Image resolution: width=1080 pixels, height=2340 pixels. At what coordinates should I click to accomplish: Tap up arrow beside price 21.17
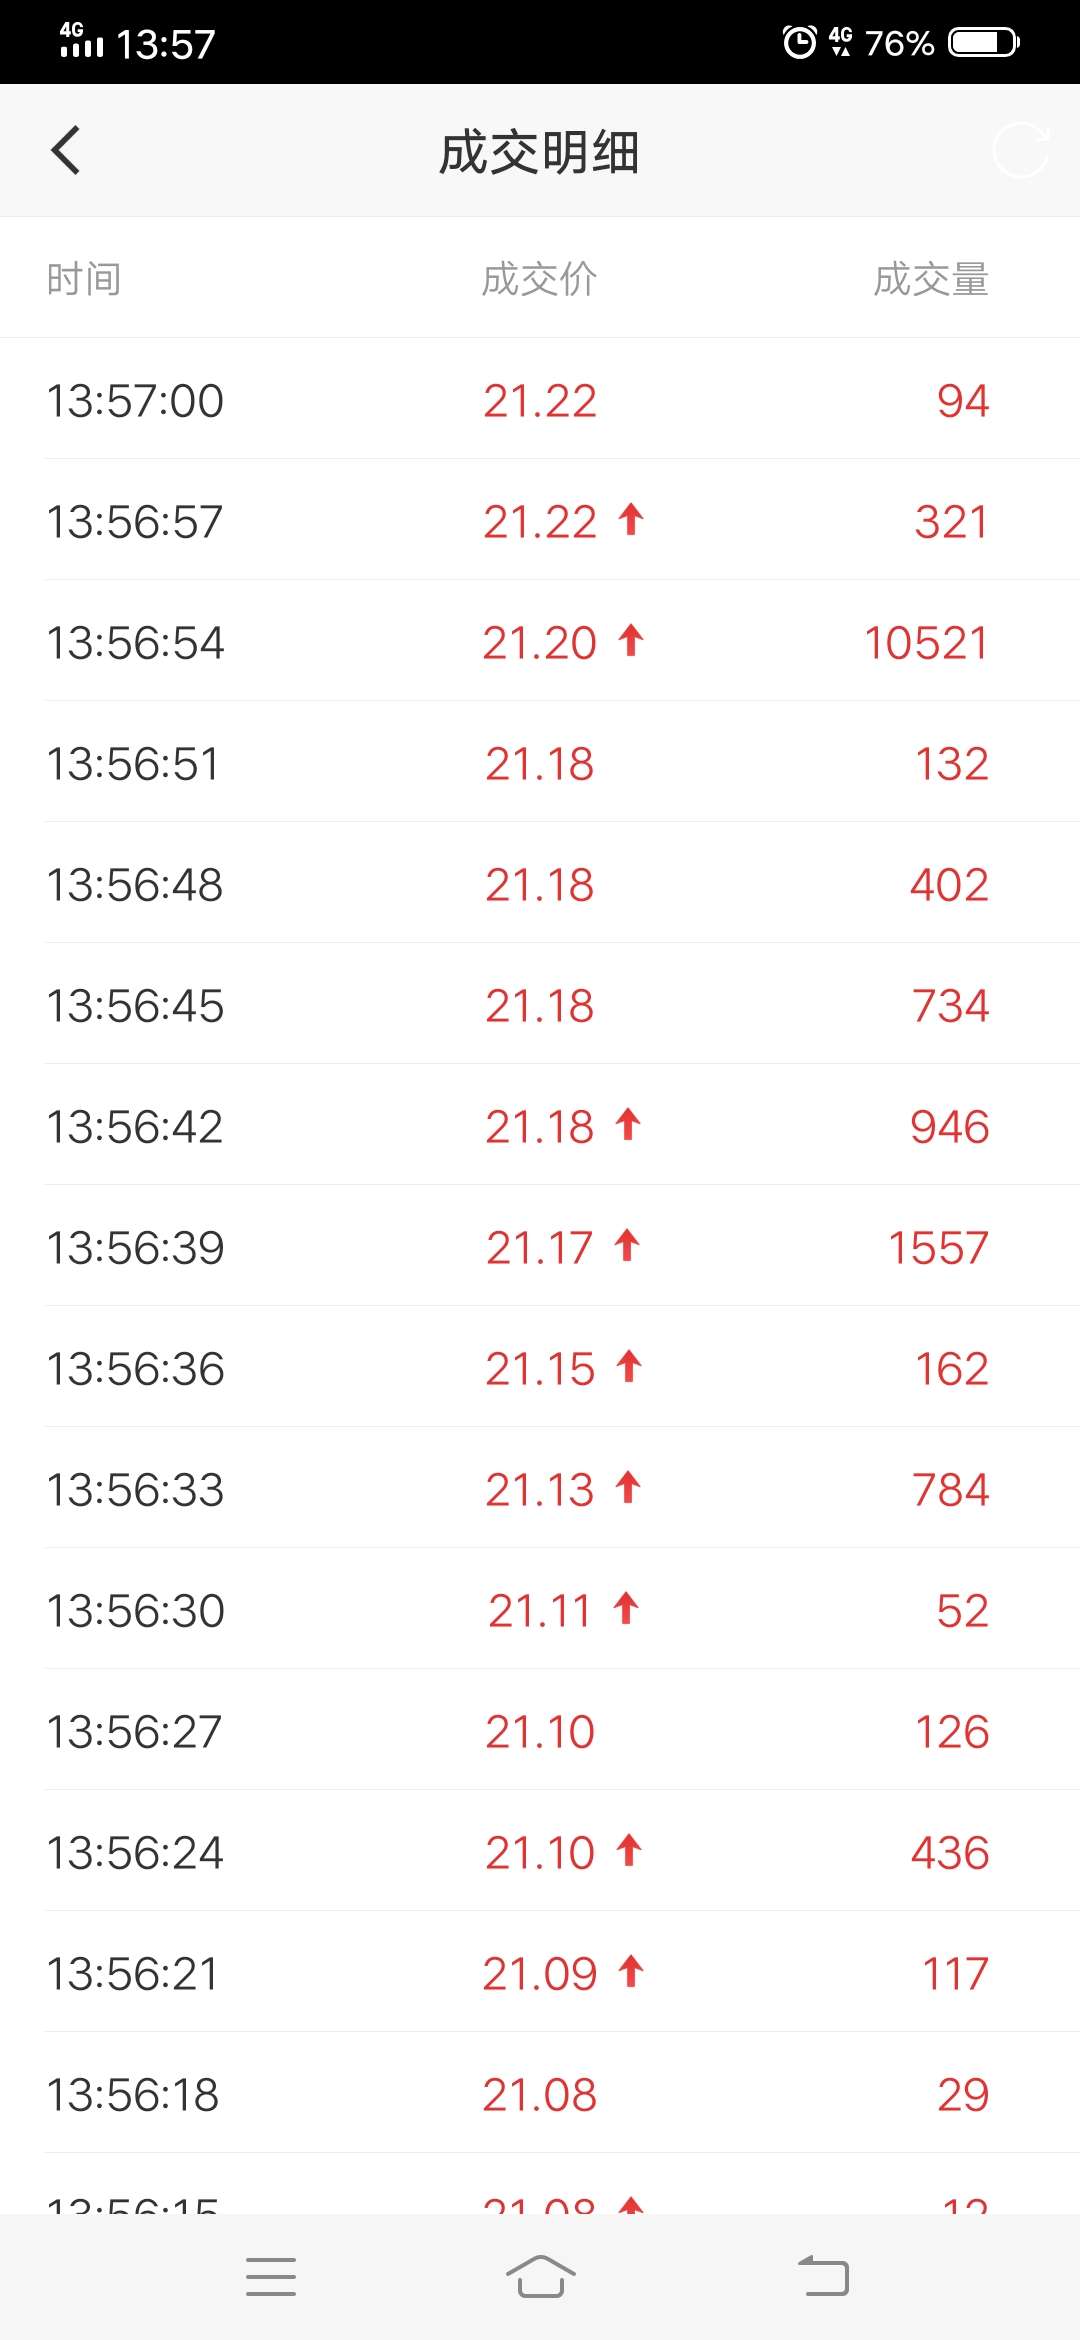coord(627,1246)
